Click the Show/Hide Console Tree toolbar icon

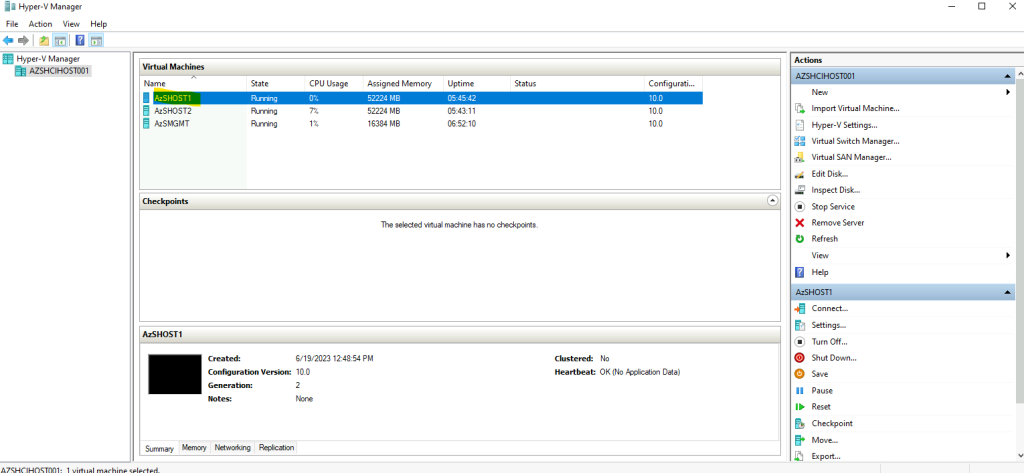[x=60, y=41]
